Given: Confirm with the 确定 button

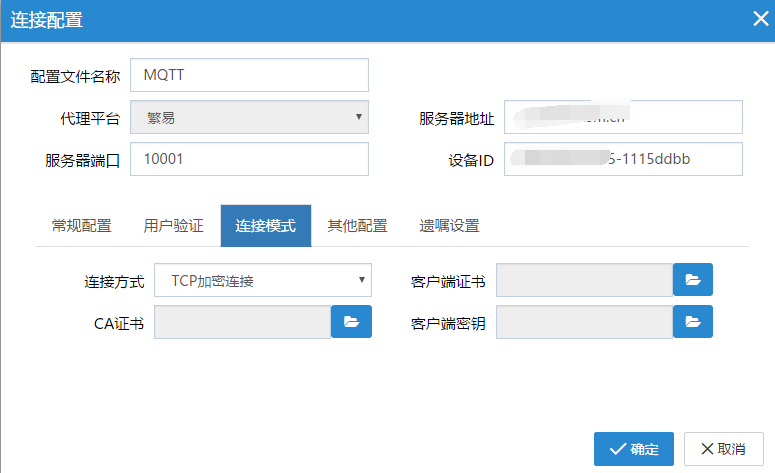Looking at the screenshot, I should [x=633, y=449].
